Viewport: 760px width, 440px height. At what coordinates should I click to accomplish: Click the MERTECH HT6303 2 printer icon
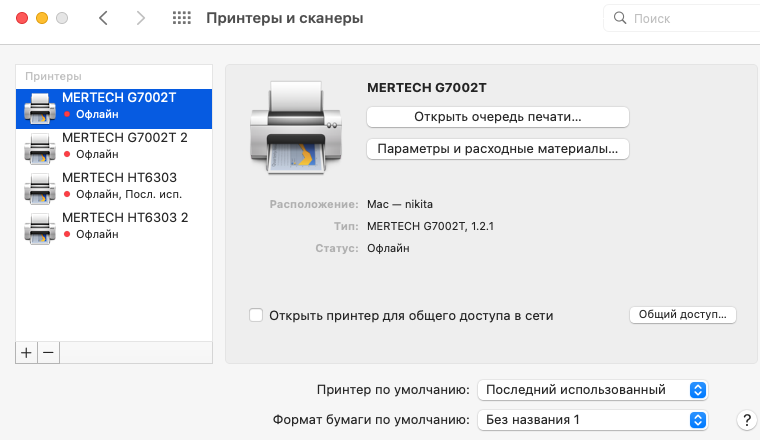(x=40, y=226)
